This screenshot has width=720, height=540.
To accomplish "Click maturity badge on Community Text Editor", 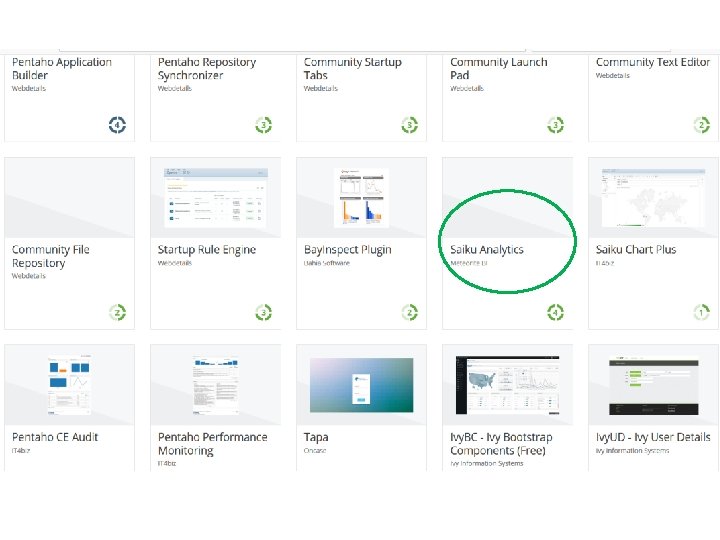I will (x=702, y=124).
